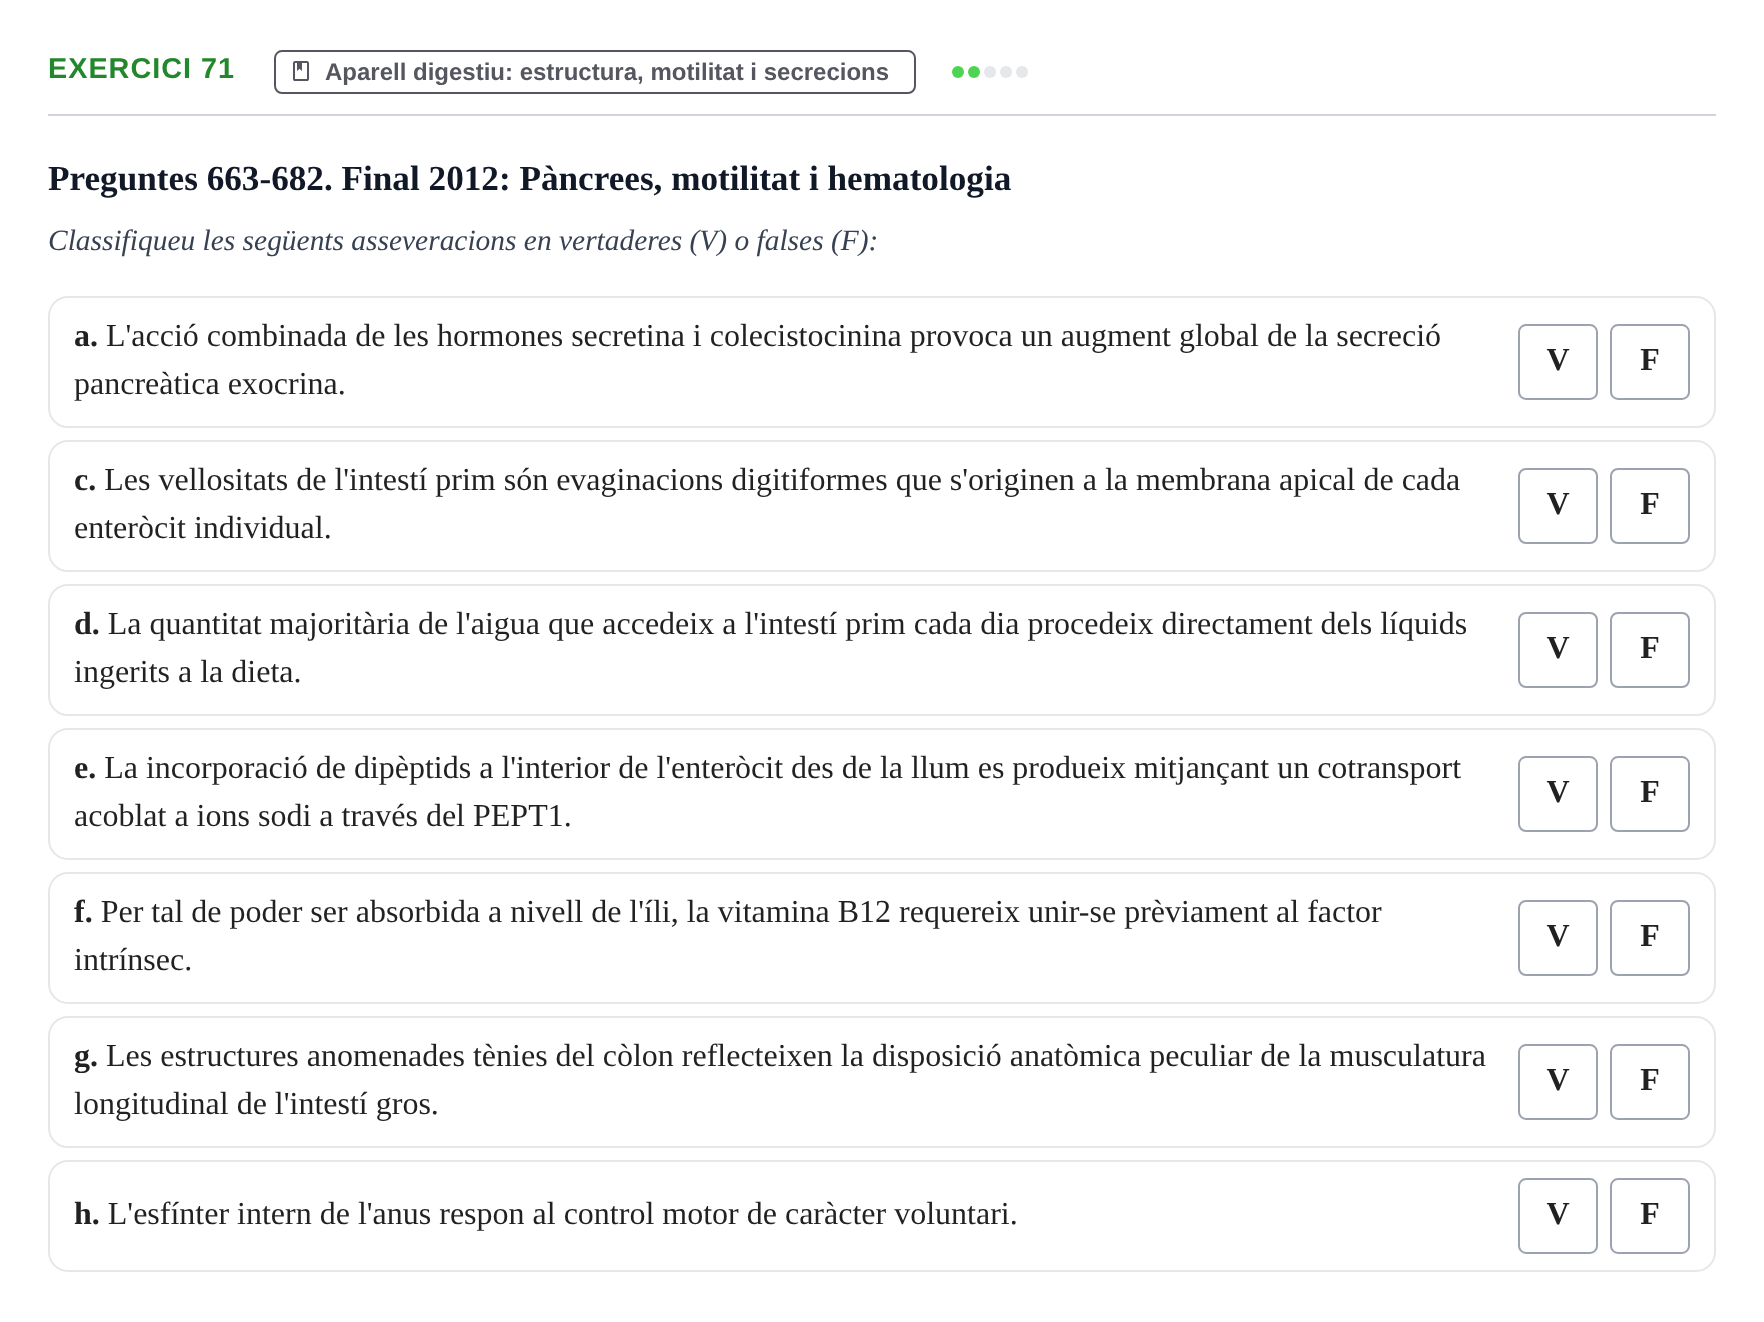Open the topic tag 'Aparell digestiu: estructura, motilitat i secrecions'
Screen dimensions: 1764x1322
coord(595,72)
